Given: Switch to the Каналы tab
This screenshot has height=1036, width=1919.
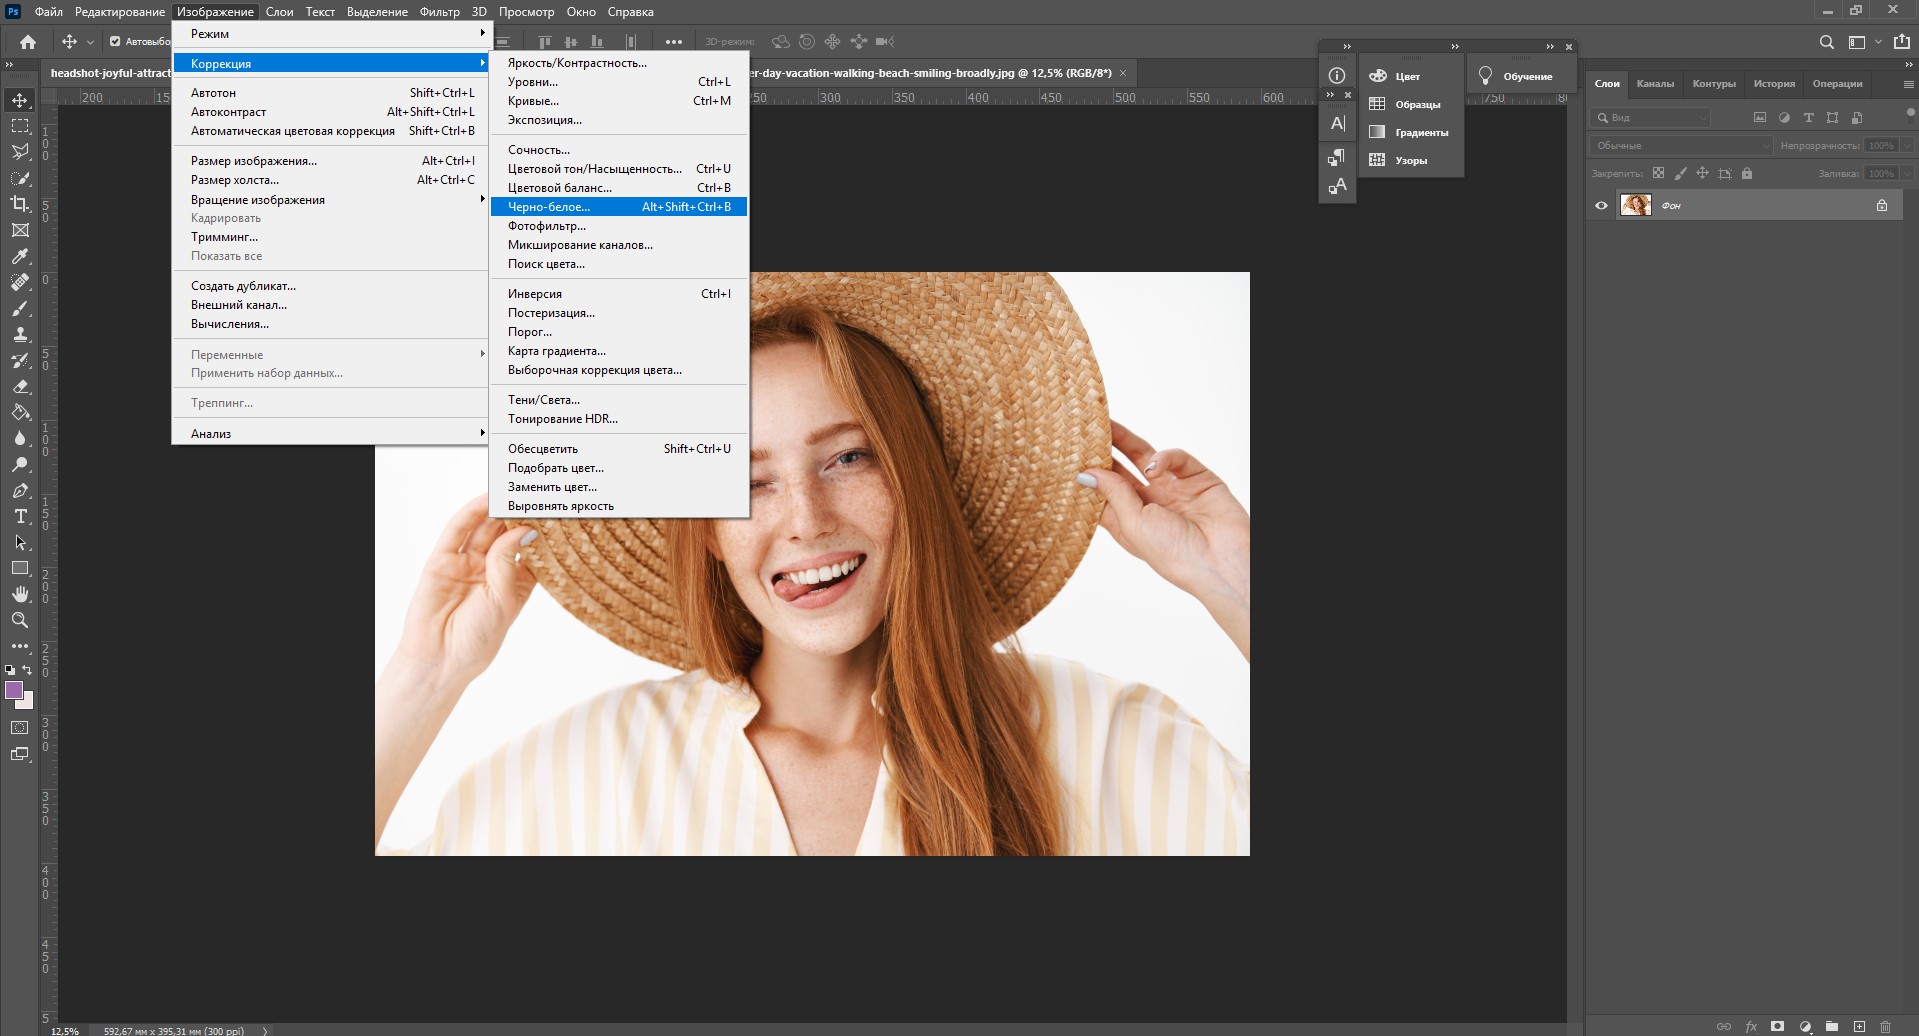Looking at the screenshot, I should [1655, 84].
